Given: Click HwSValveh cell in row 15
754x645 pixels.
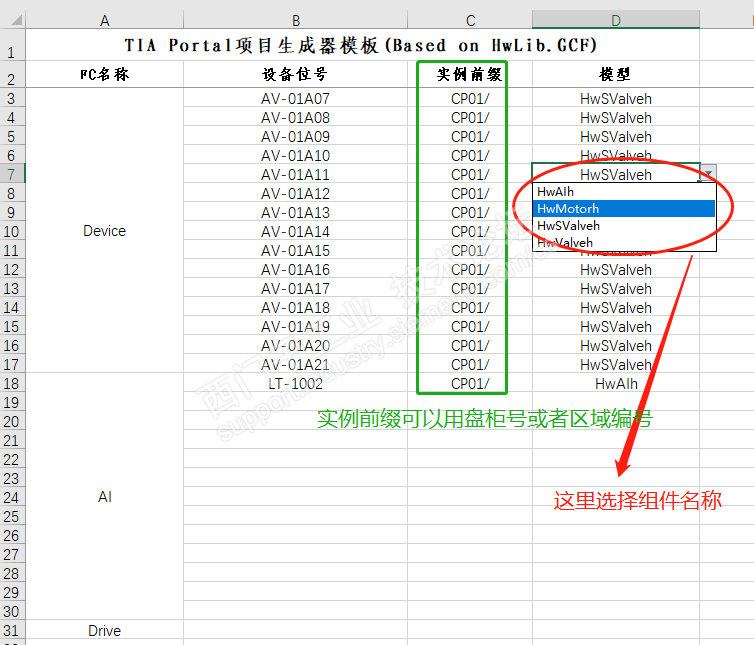Looking at the screenshot, I should tap(616, 326).
